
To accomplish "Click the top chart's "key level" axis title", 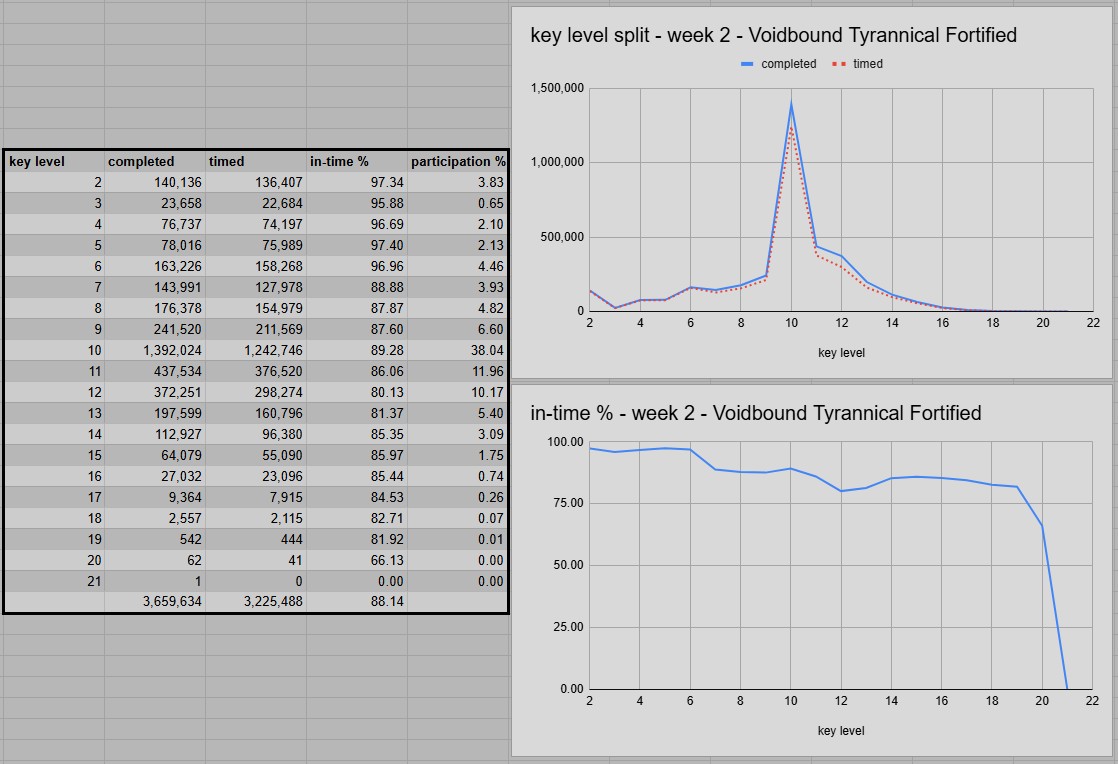I will click(841, 353).
